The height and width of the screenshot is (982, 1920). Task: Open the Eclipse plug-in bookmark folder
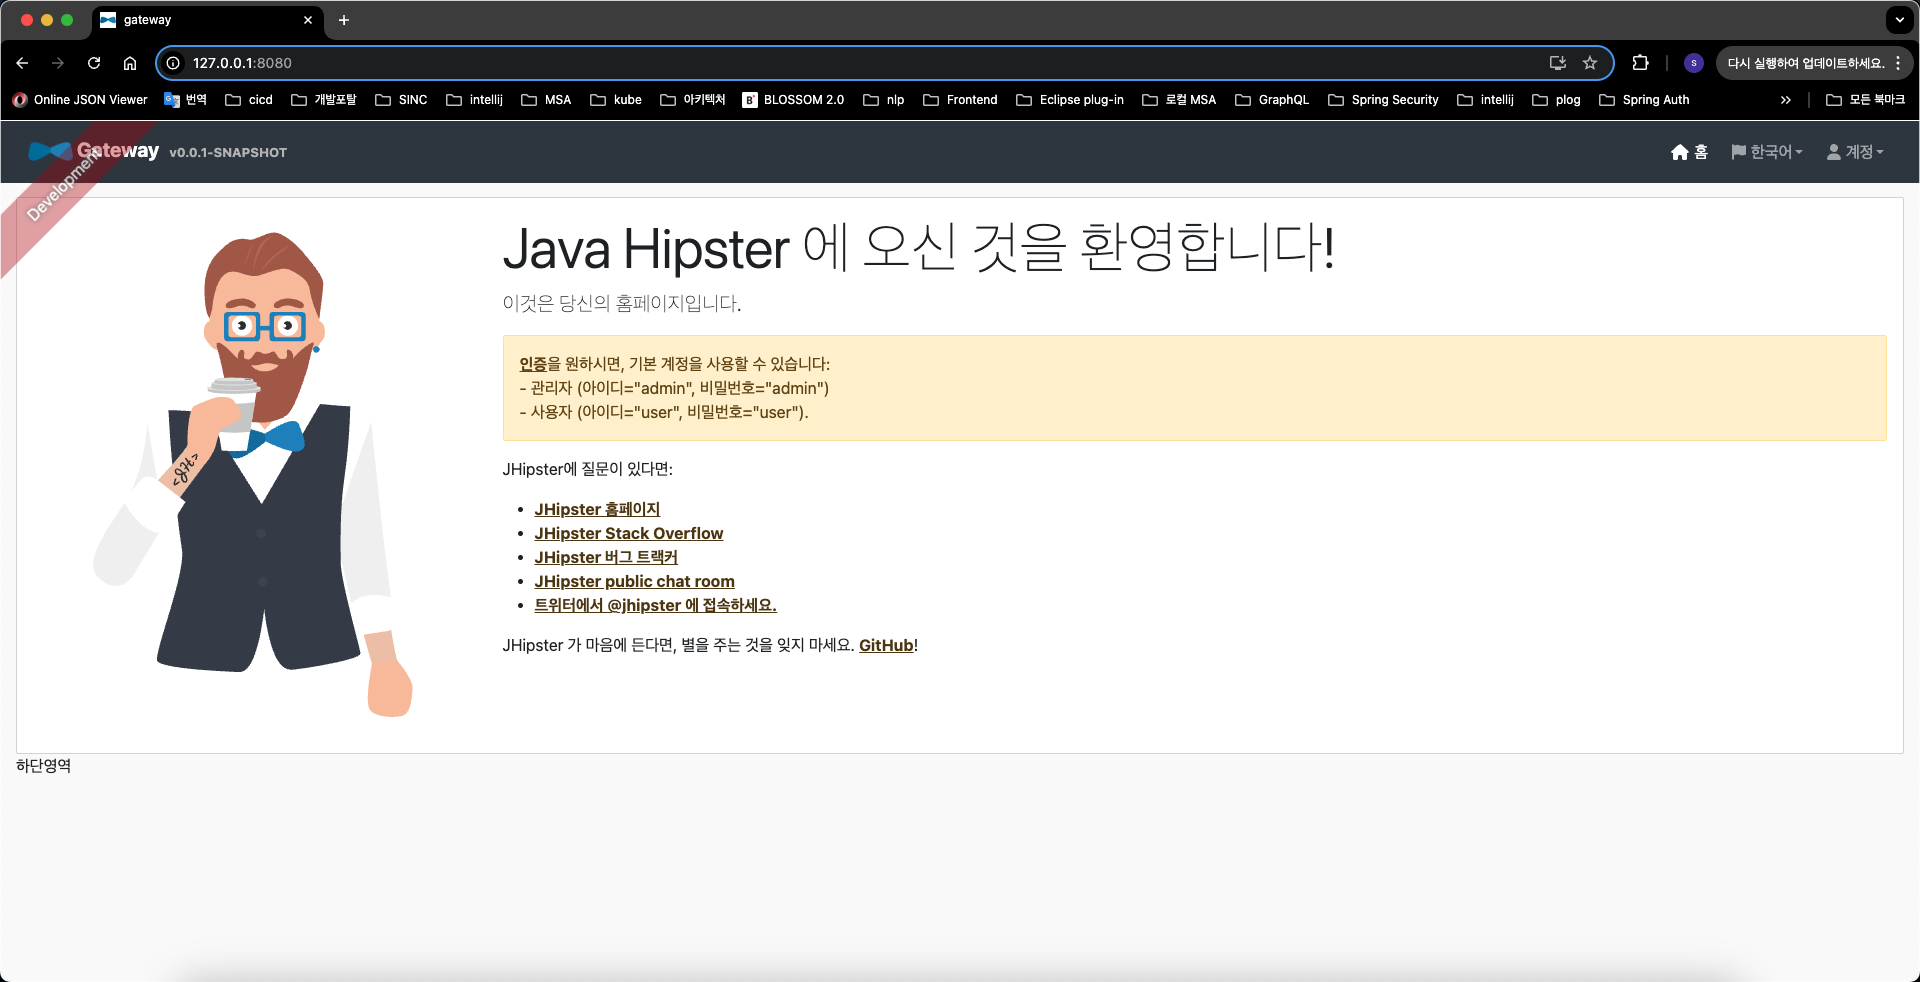point(1070,100)
